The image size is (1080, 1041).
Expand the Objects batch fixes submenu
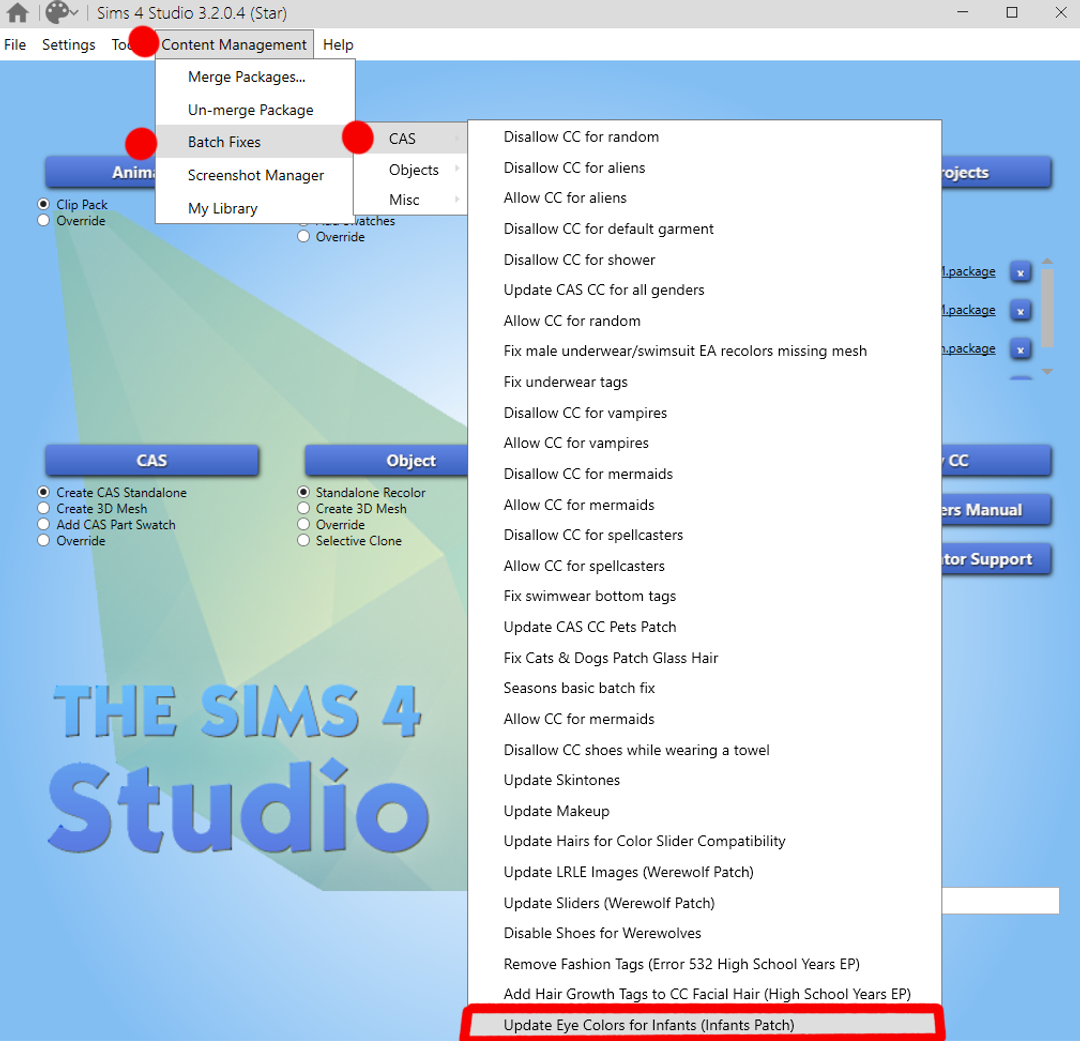414,170
